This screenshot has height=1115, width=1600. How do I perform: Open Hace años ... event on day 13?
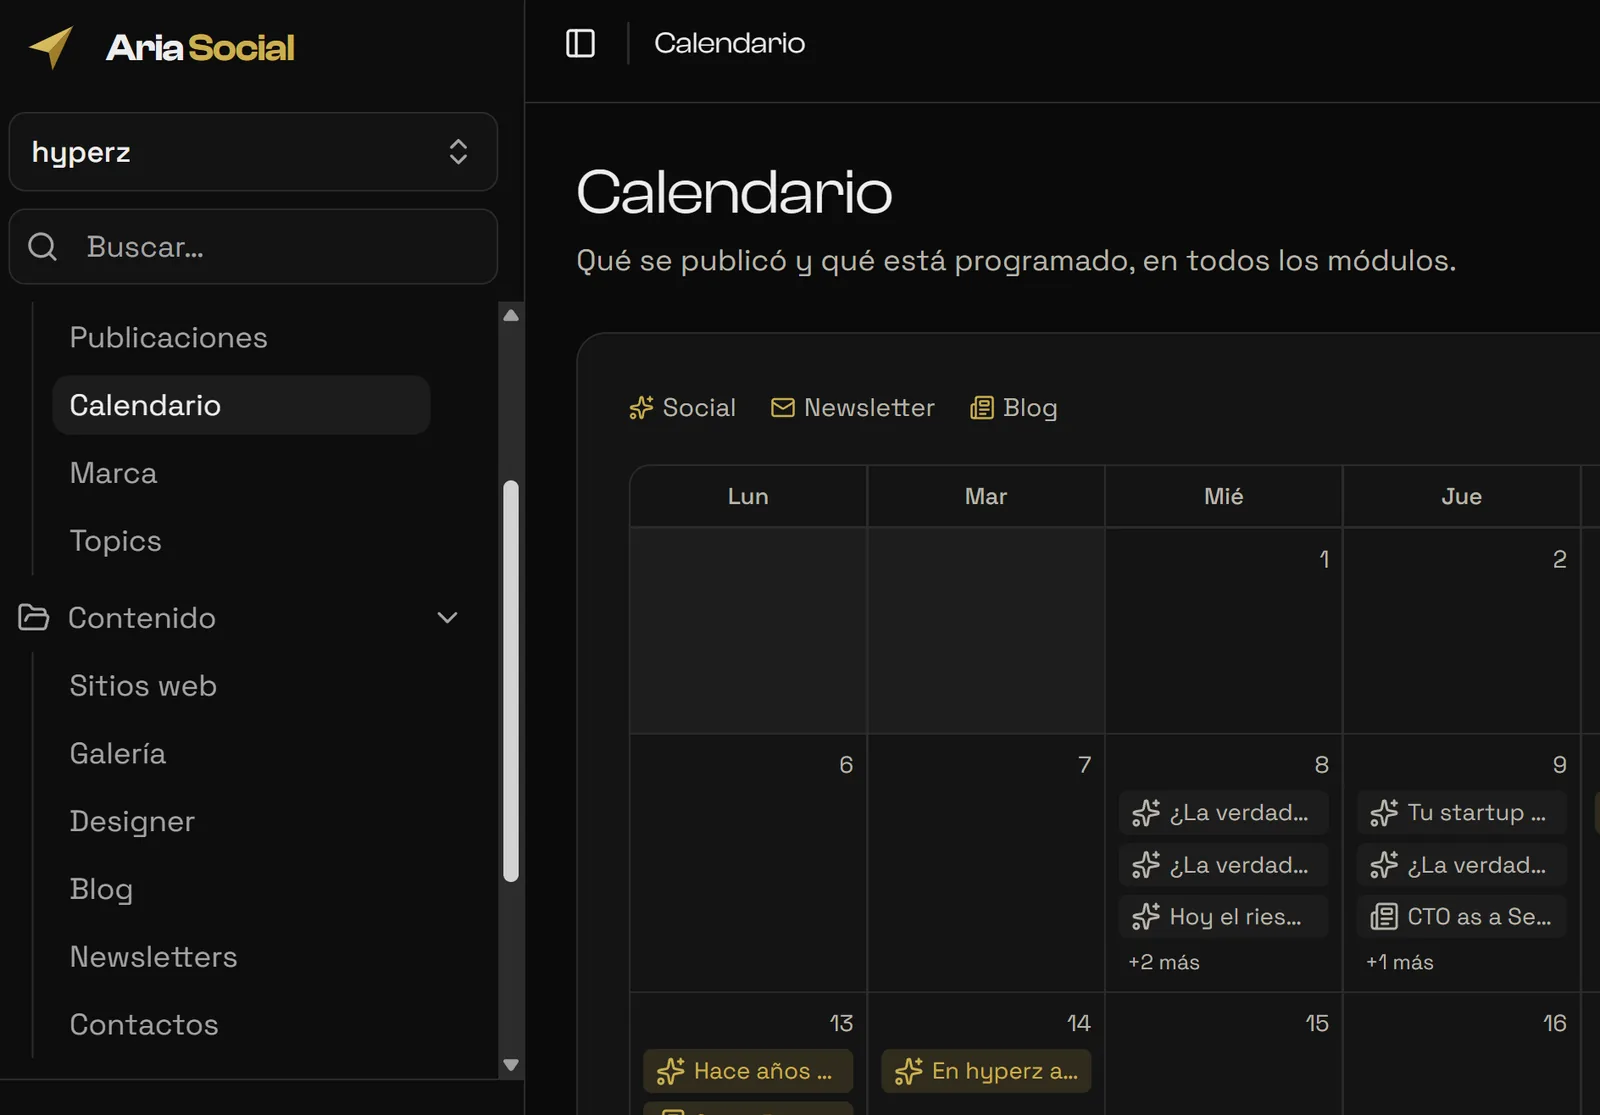(748, 1071)
